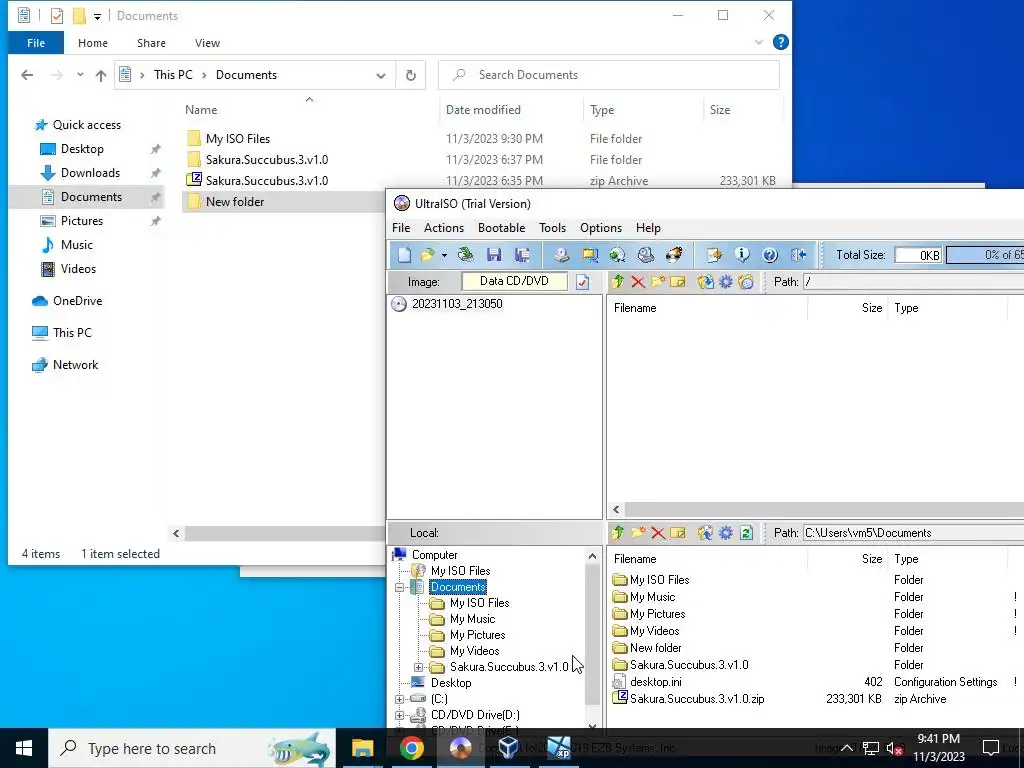The image size is (1024, 768).
Task: Save the image using the floppy disk icon
Action: (494, 255)
